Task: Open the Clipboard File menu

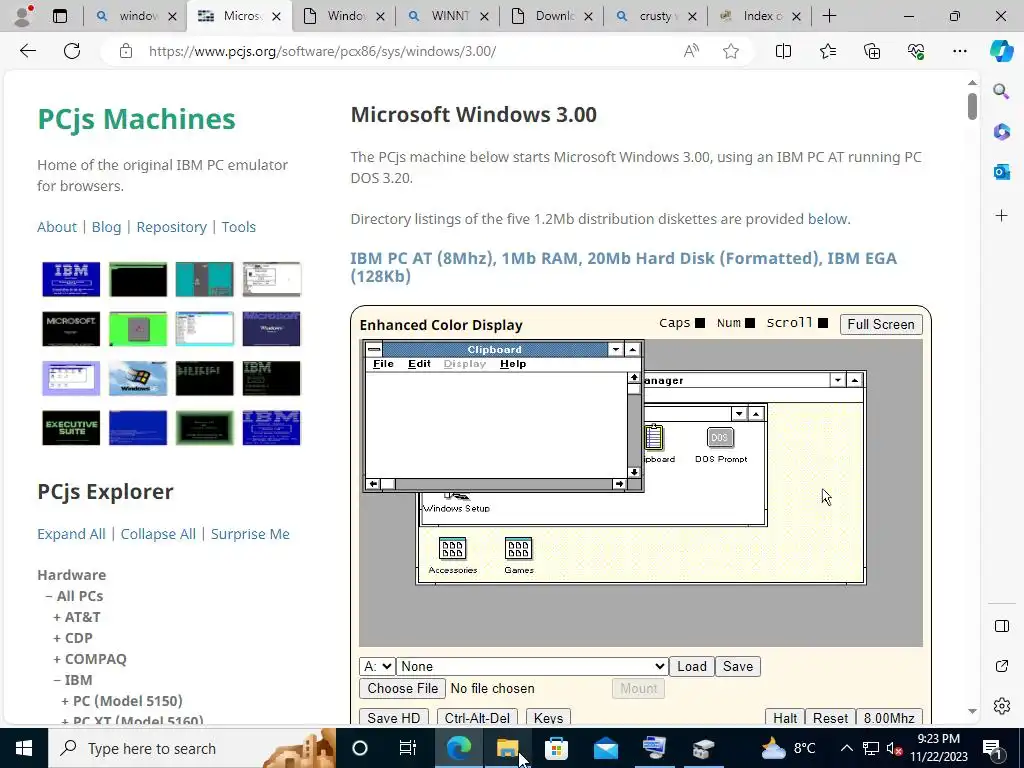Action: pyautogui.click(x=383, y=364)
